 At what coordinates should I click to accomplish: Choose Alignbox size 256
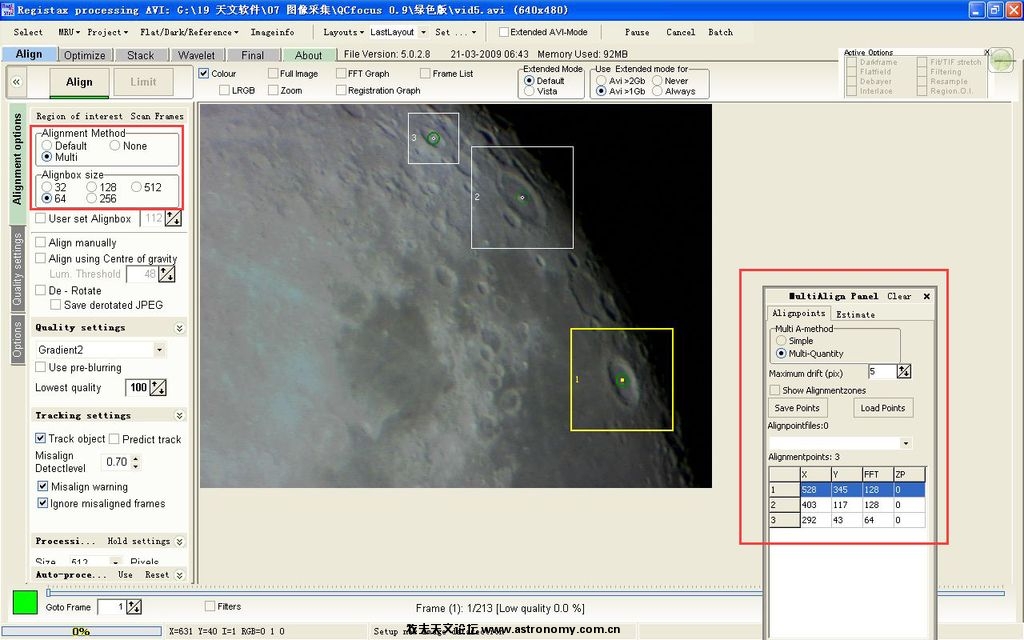(x=91, y=199)
